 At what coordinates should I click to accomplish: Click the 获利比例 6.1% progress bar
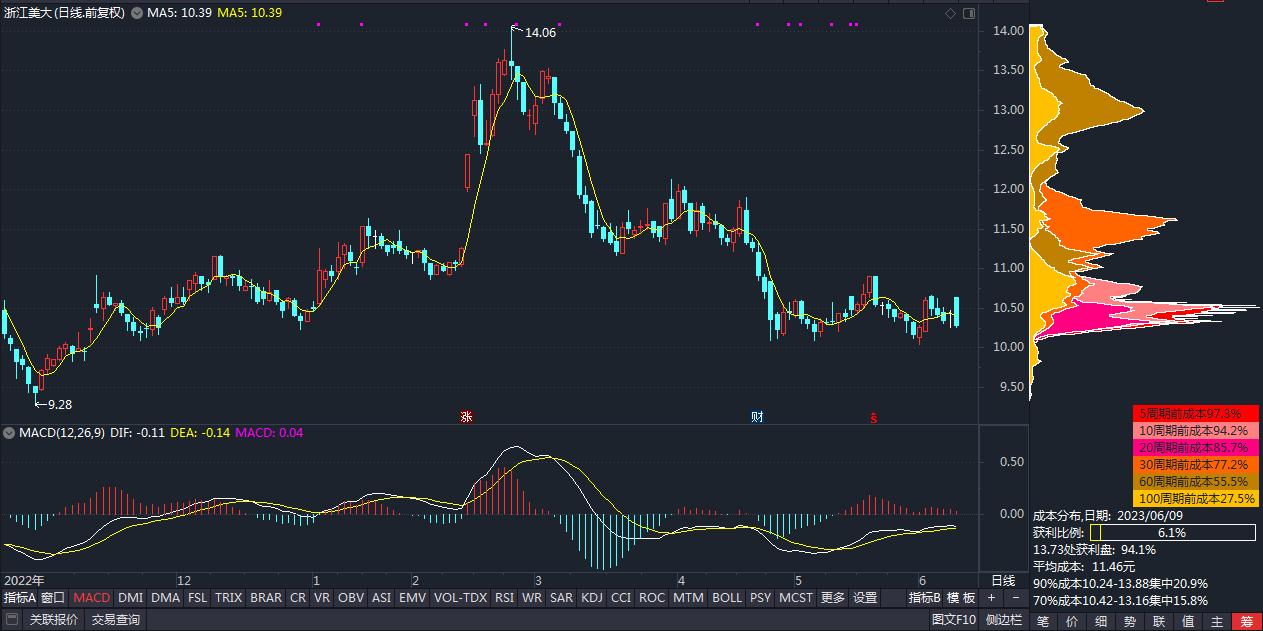[x=1172, y=533]
